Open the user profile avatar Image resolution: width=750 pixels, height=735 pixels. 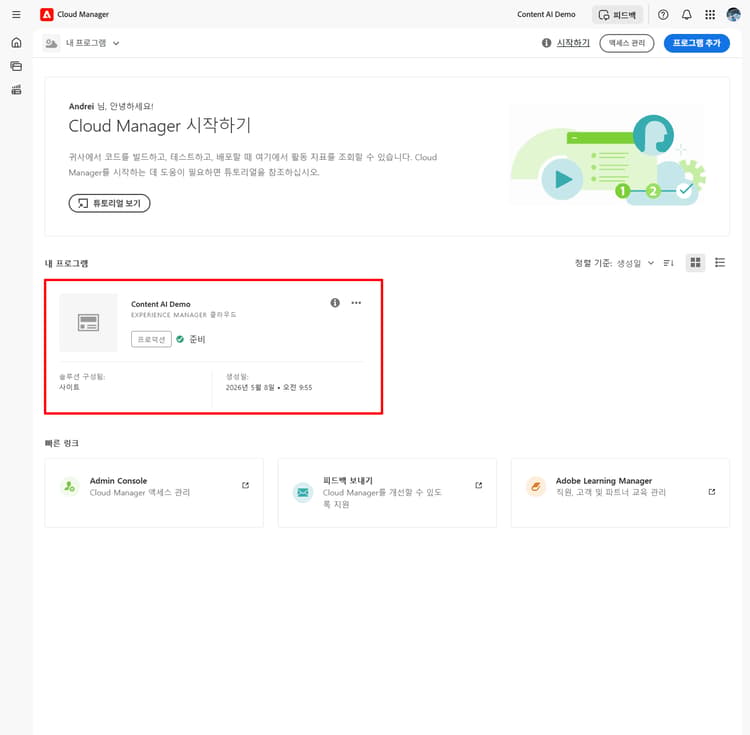(x=733, y=14)
